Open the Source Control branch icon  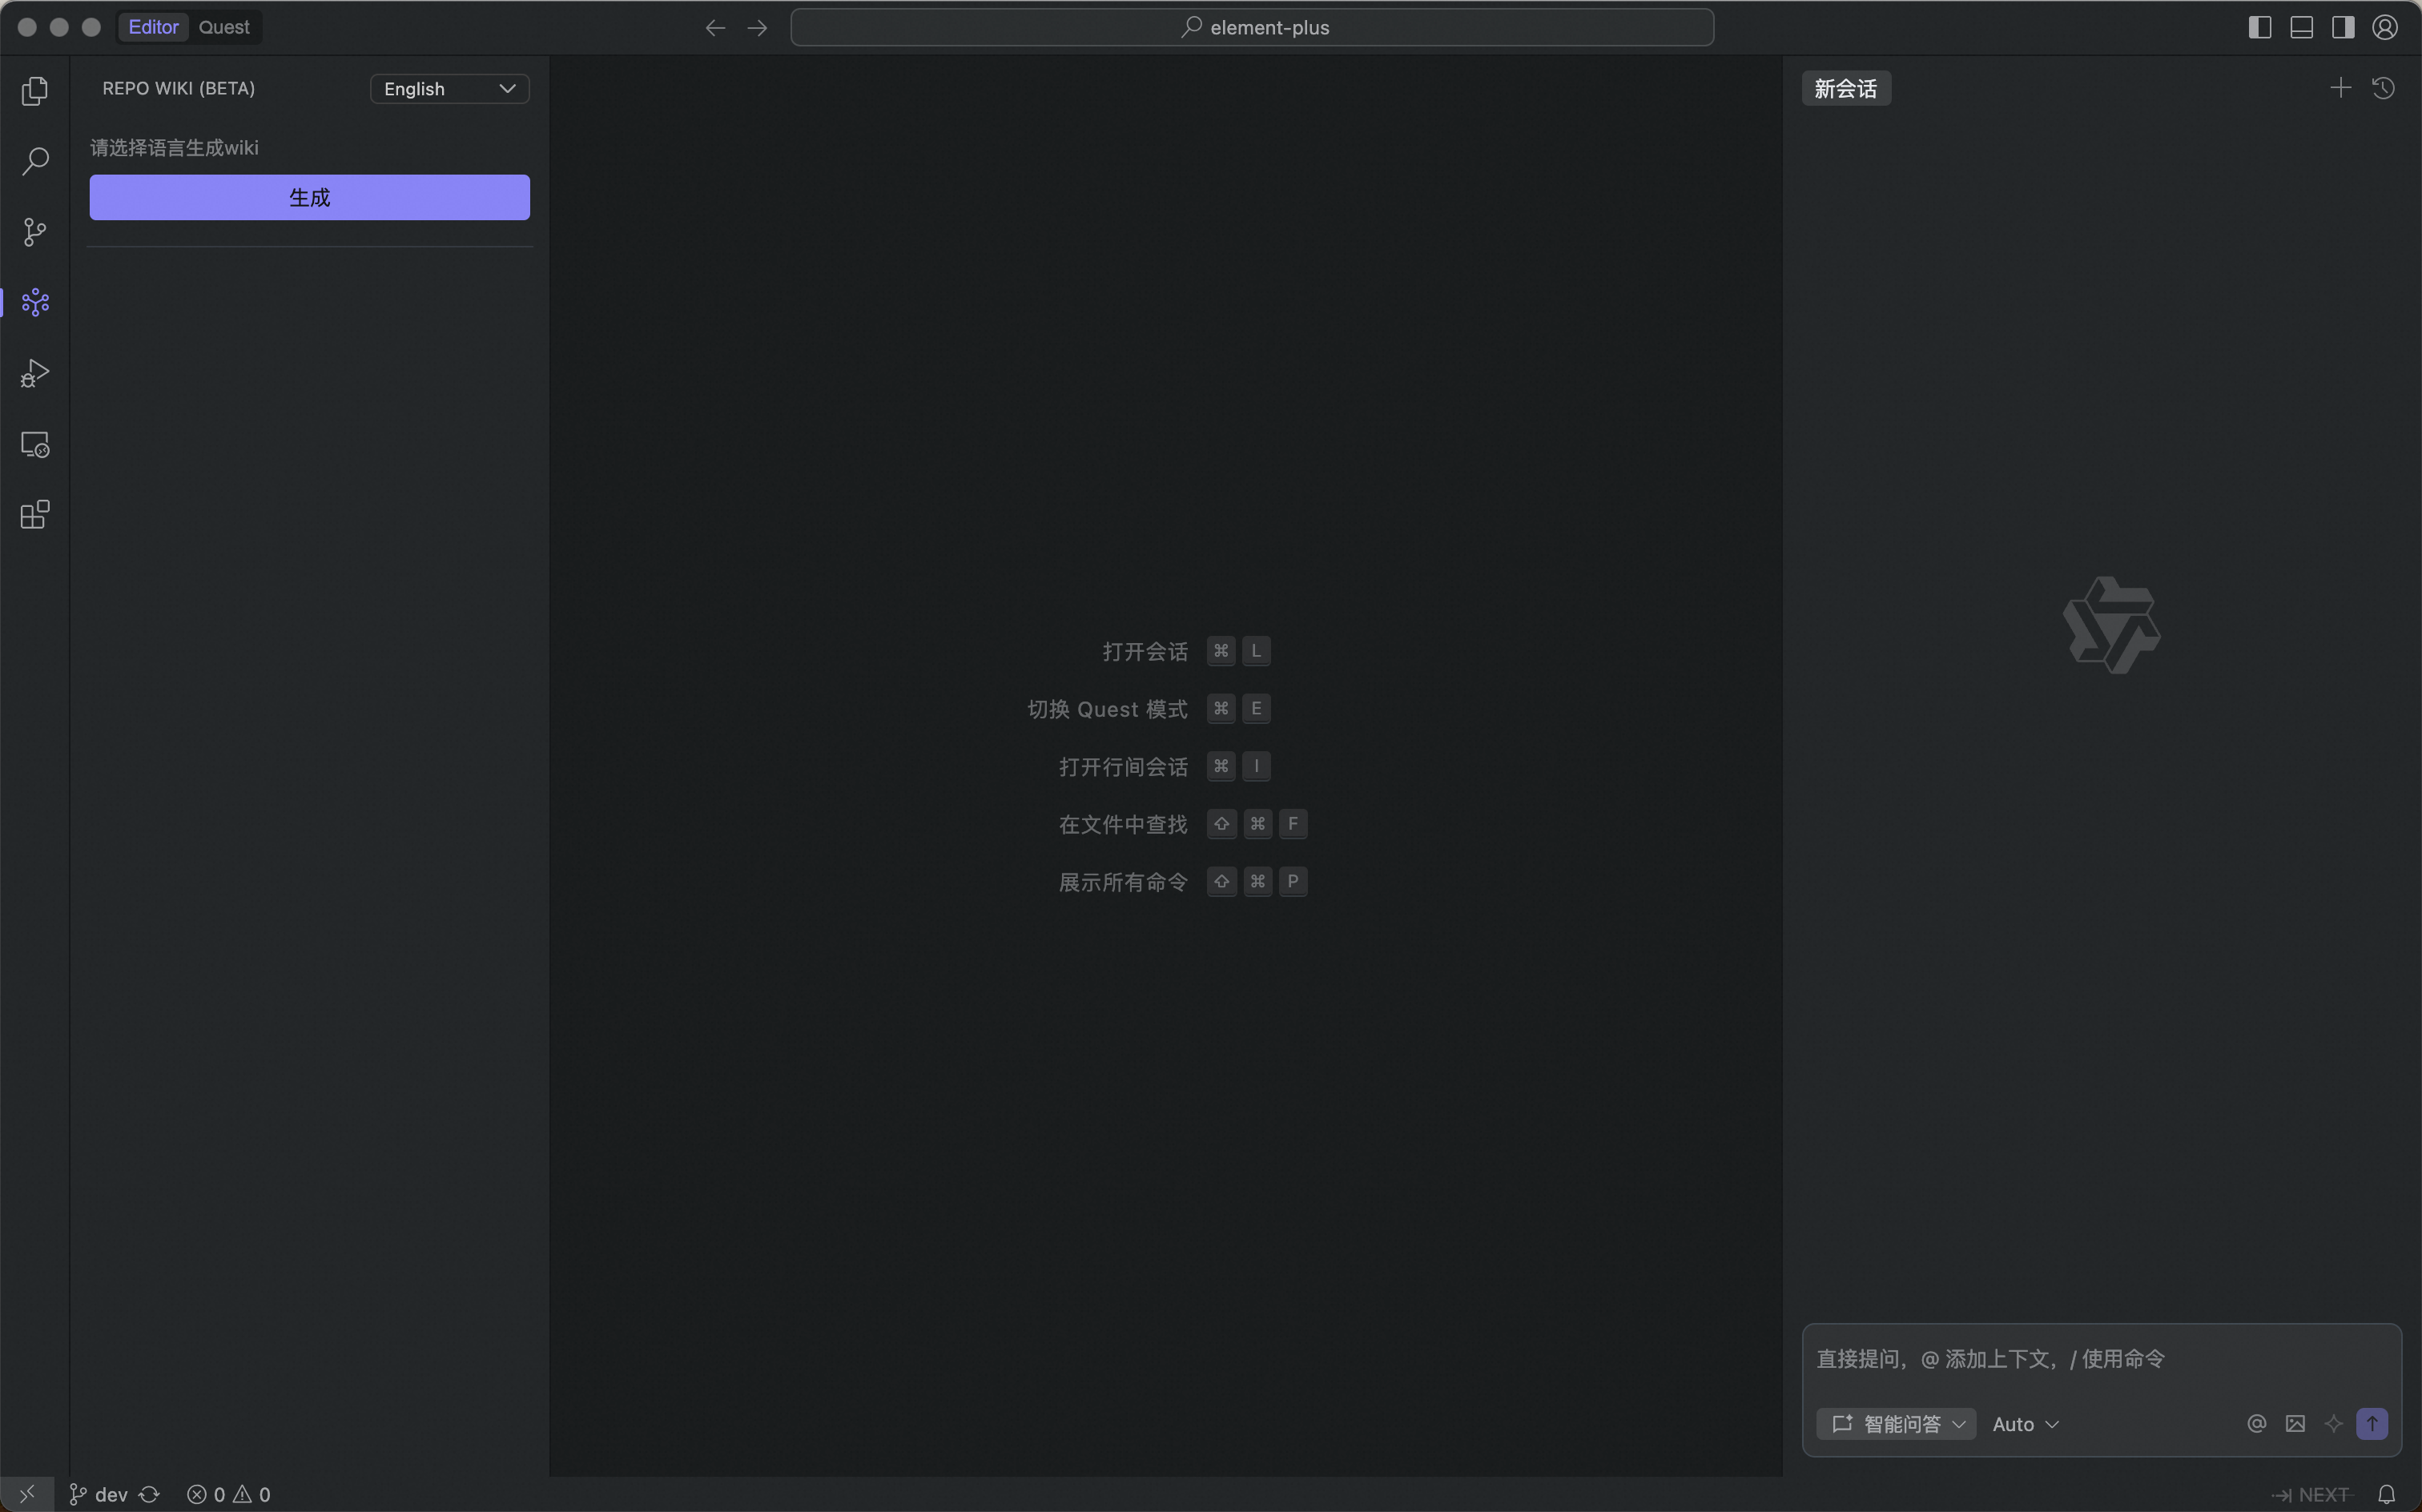[x=35, y=232]
